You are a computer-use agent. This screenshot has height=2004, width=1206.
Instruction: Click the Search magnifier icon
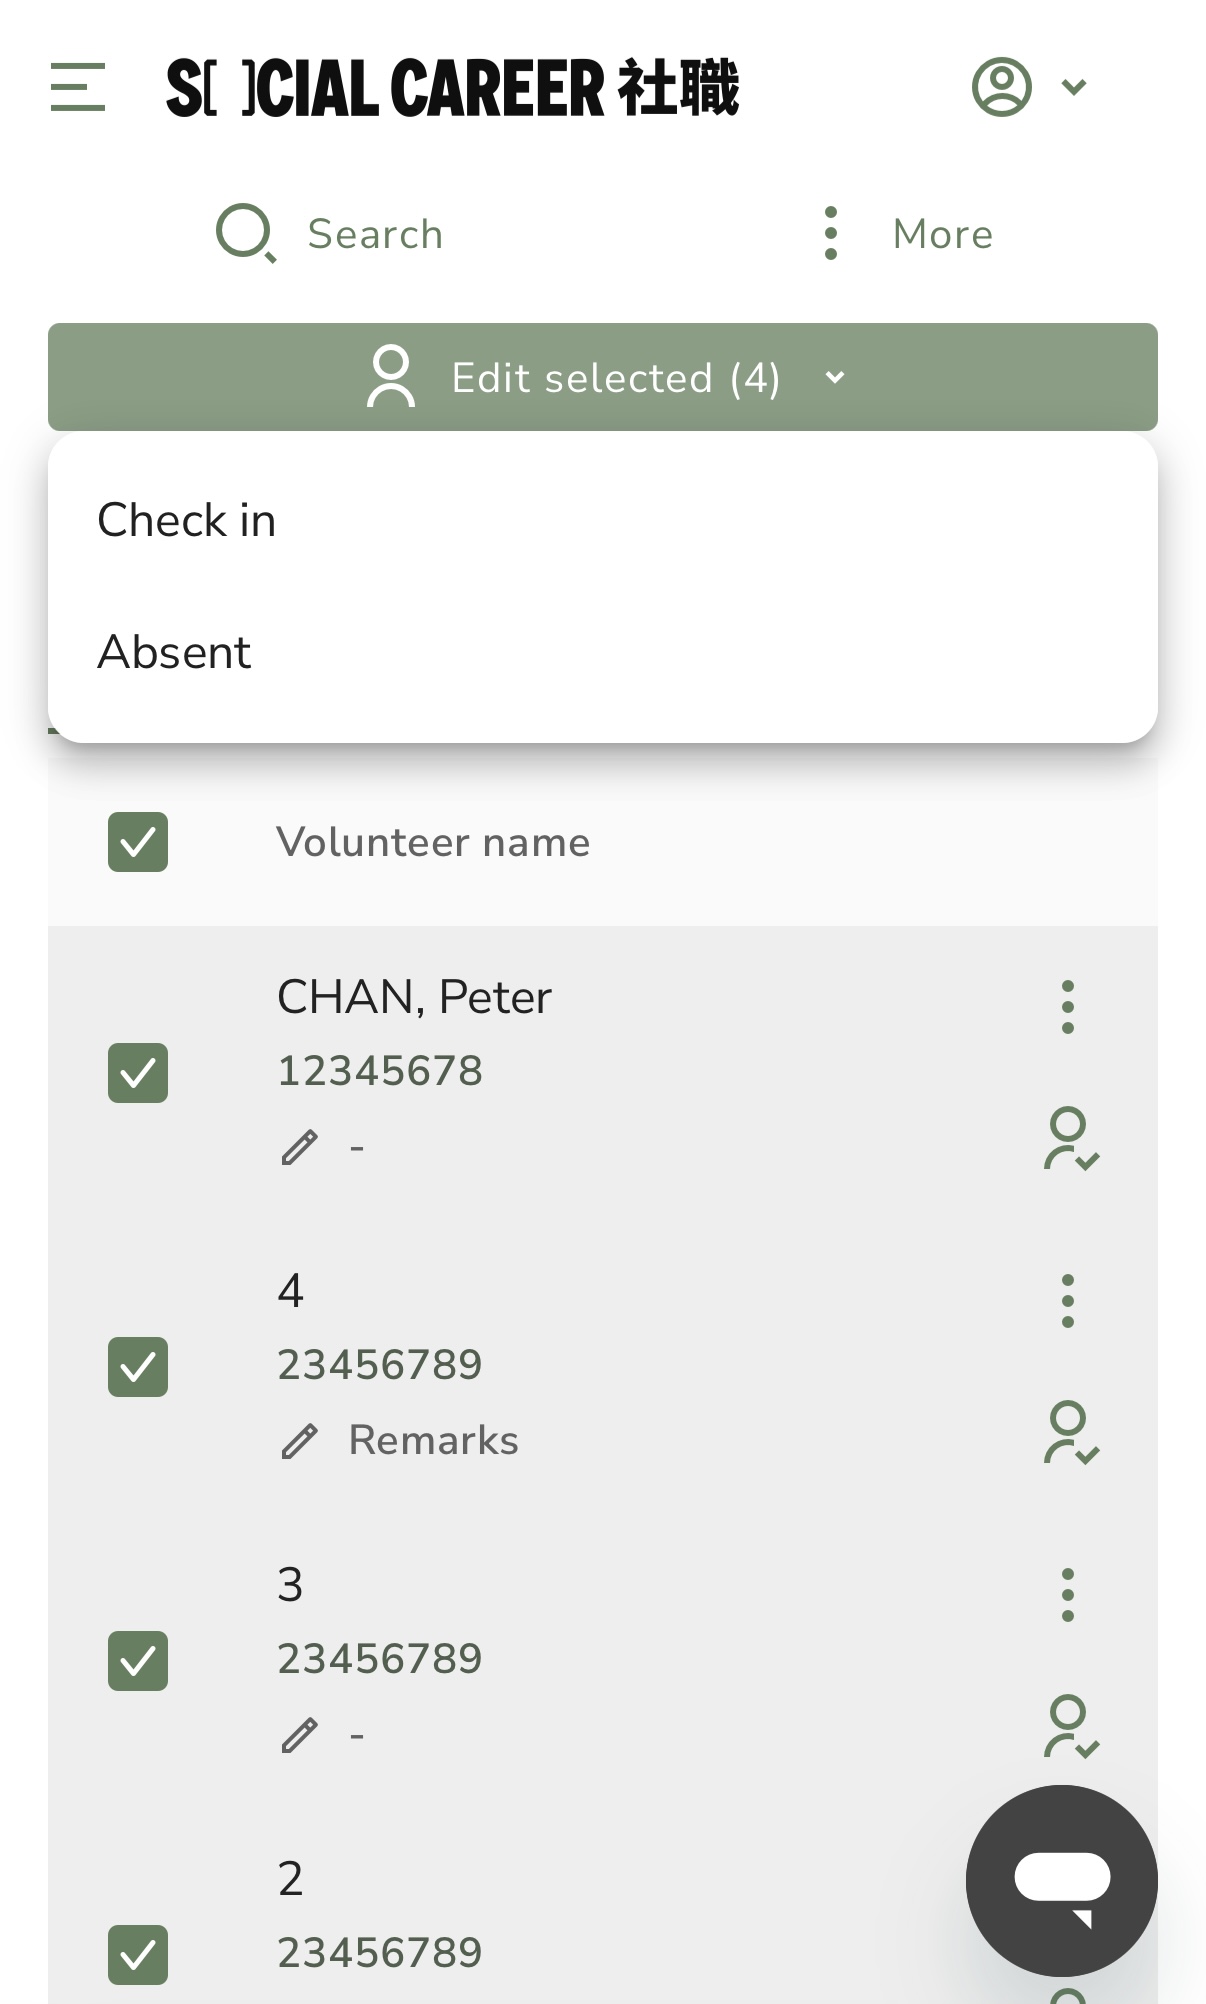point(246,234)
